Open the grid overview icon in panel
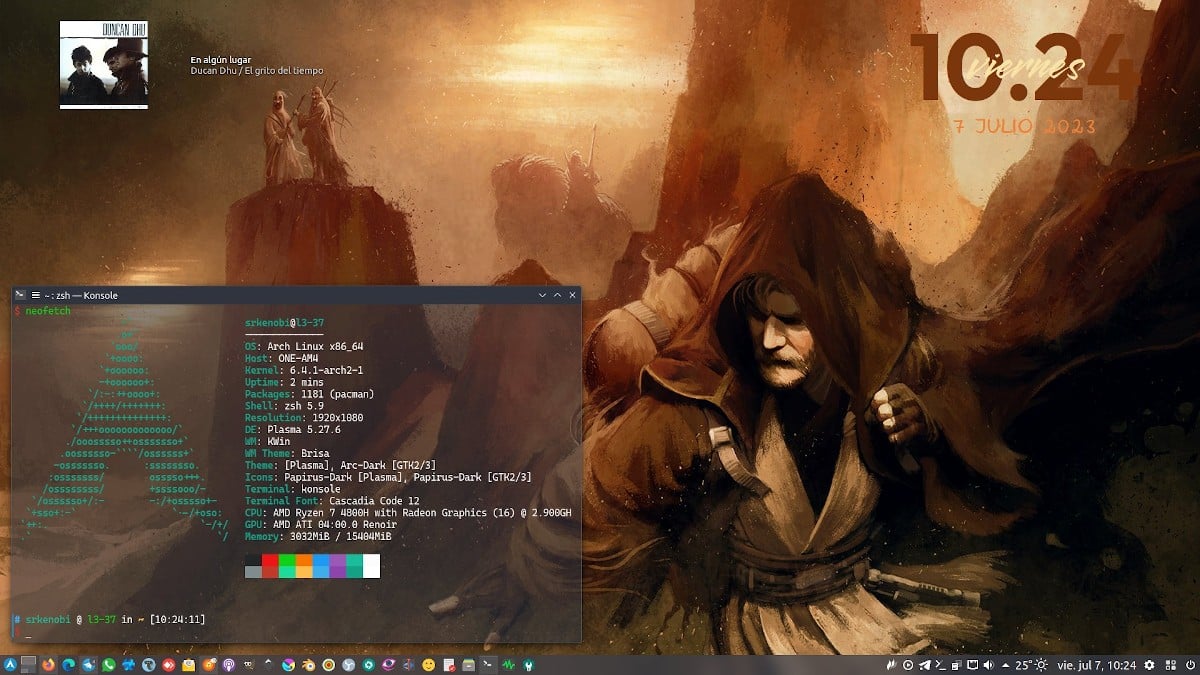This screenshot has width=1200, height=675. 1171,665
